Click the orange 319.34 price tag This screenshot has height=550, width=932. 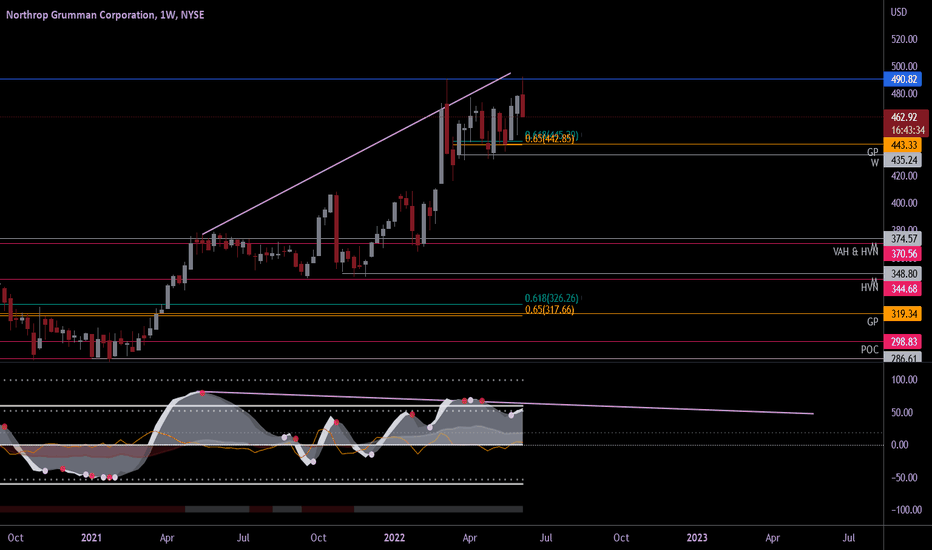pos(903,314)
